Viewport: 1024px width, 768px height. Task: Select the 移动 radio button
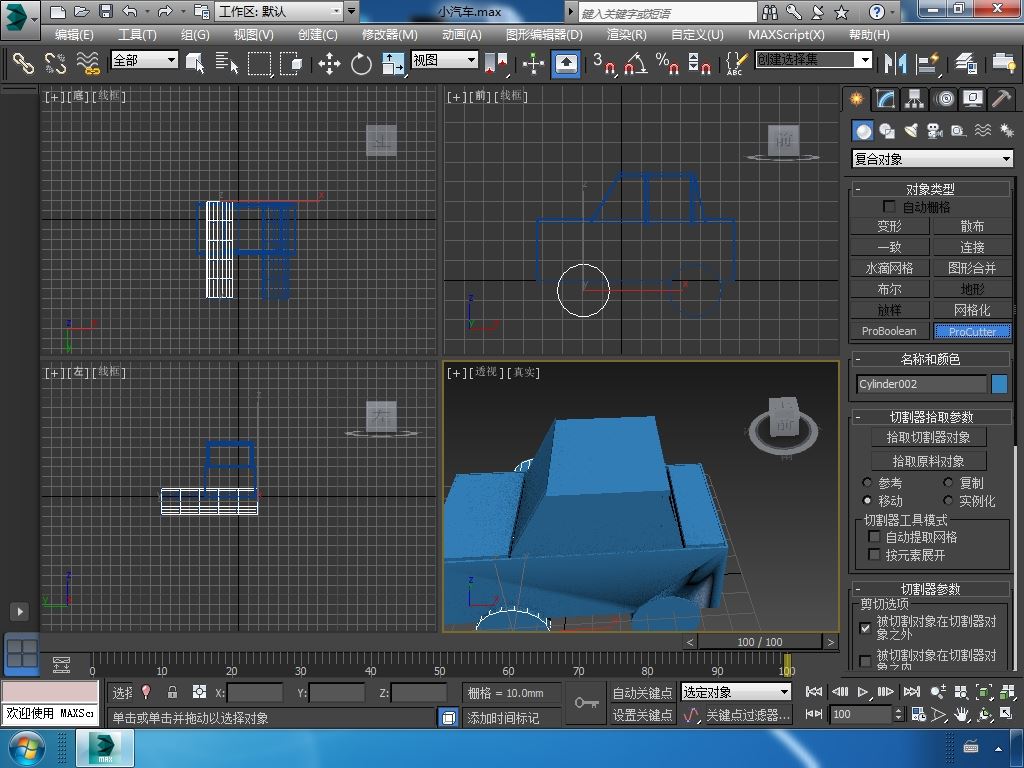(x=867, y=500)
